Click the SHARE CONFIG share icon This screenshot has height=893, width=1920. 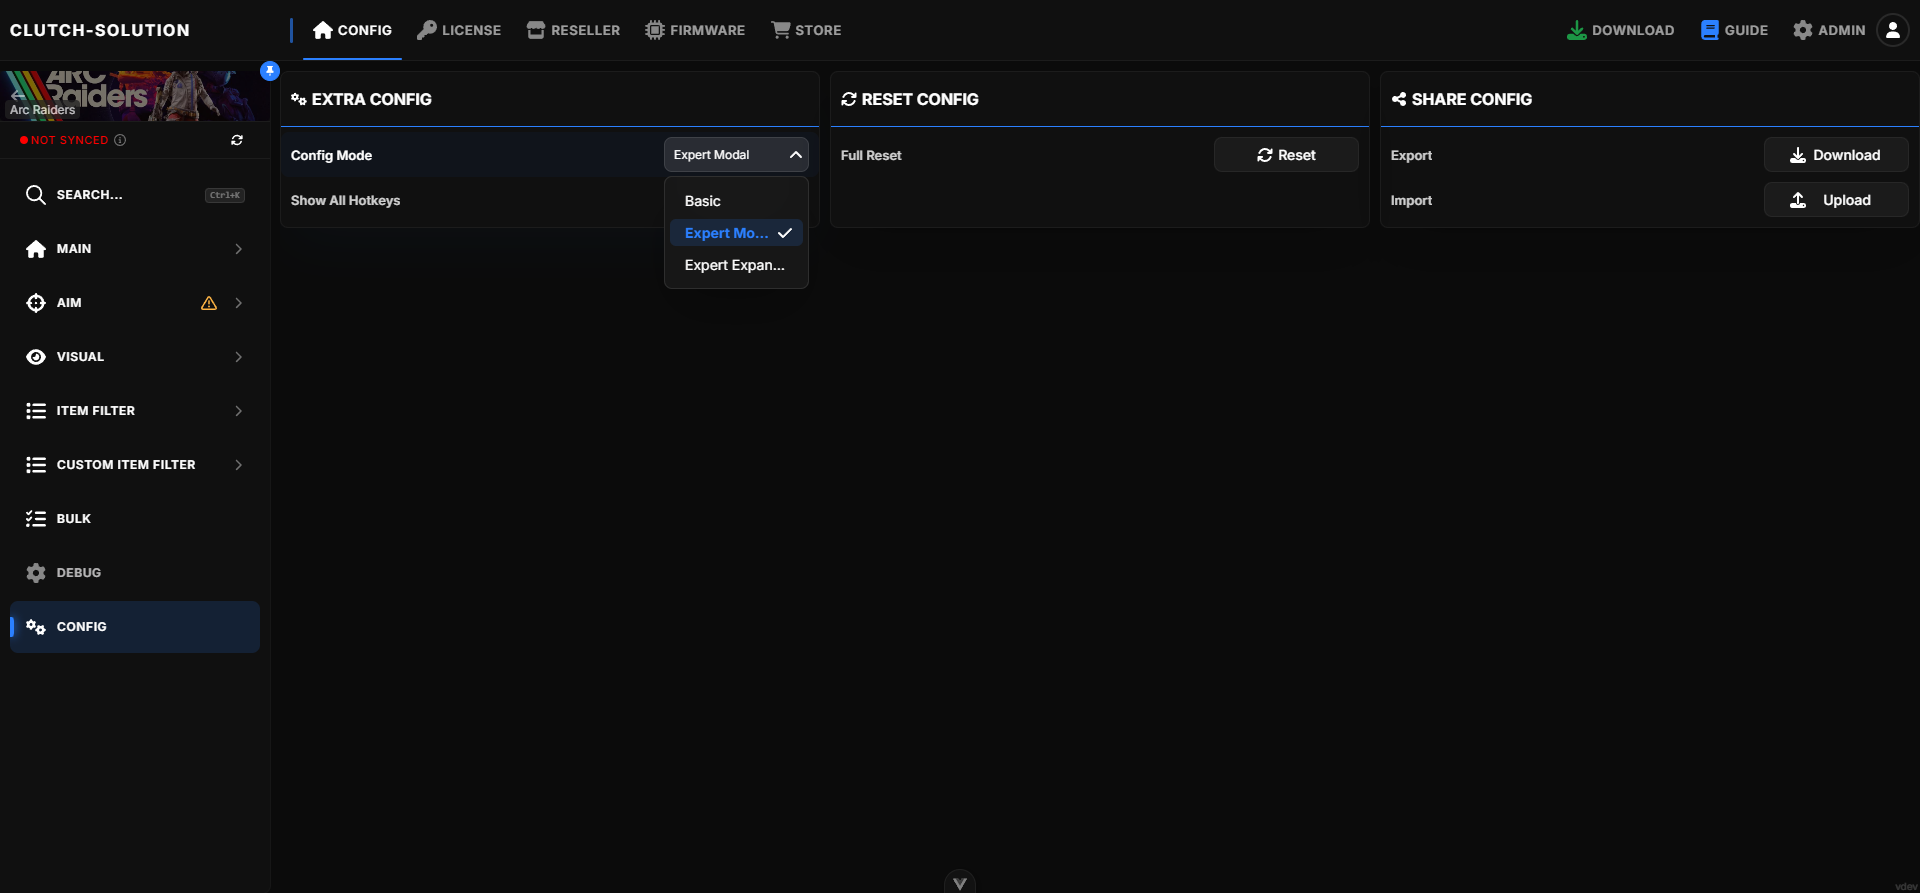click(x=1399, y=99)
